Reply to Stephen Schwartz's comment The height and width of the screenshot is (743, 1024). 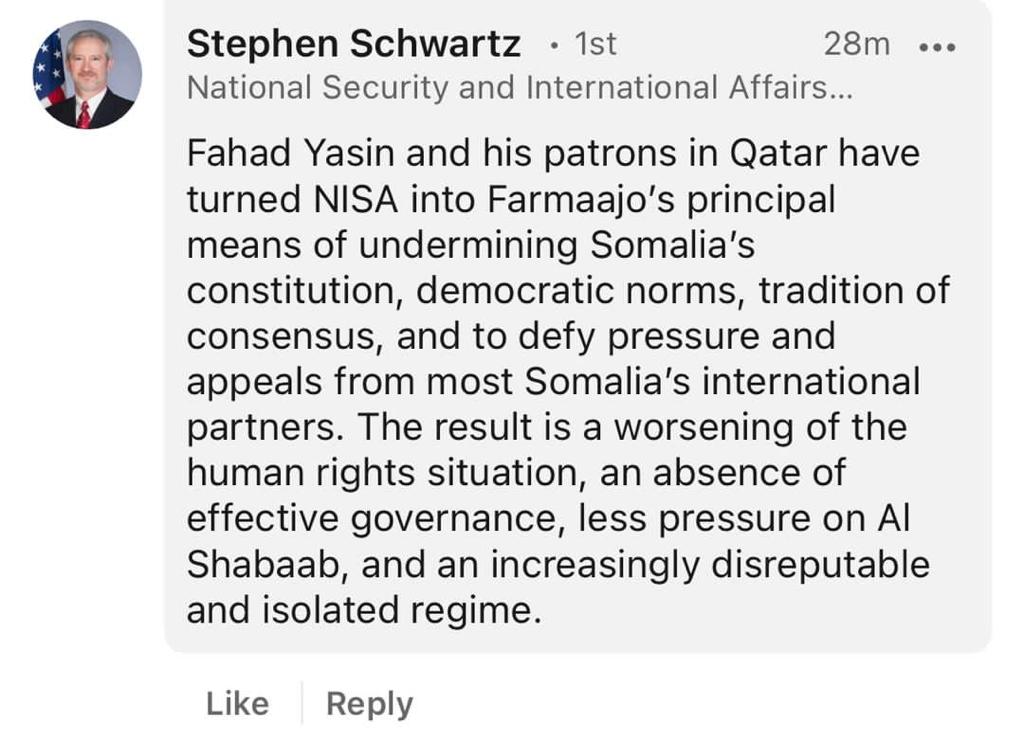(370, 704)
